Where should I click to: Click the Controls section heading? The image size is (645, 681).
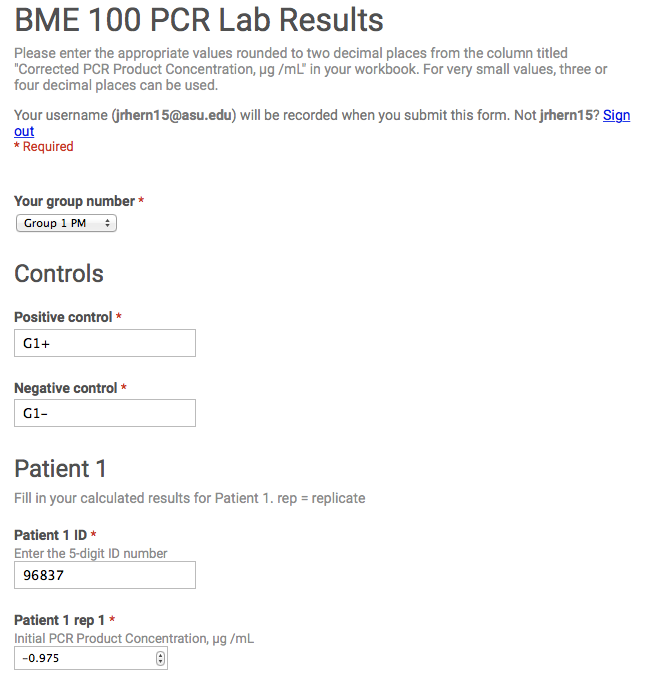[x=59, y=274]
